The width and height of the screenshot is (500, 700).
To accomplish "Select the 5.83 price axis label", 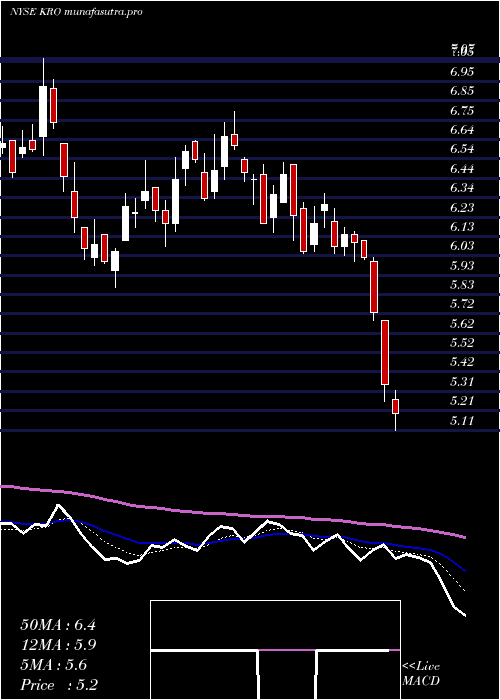I will click(x=462, y=285).
